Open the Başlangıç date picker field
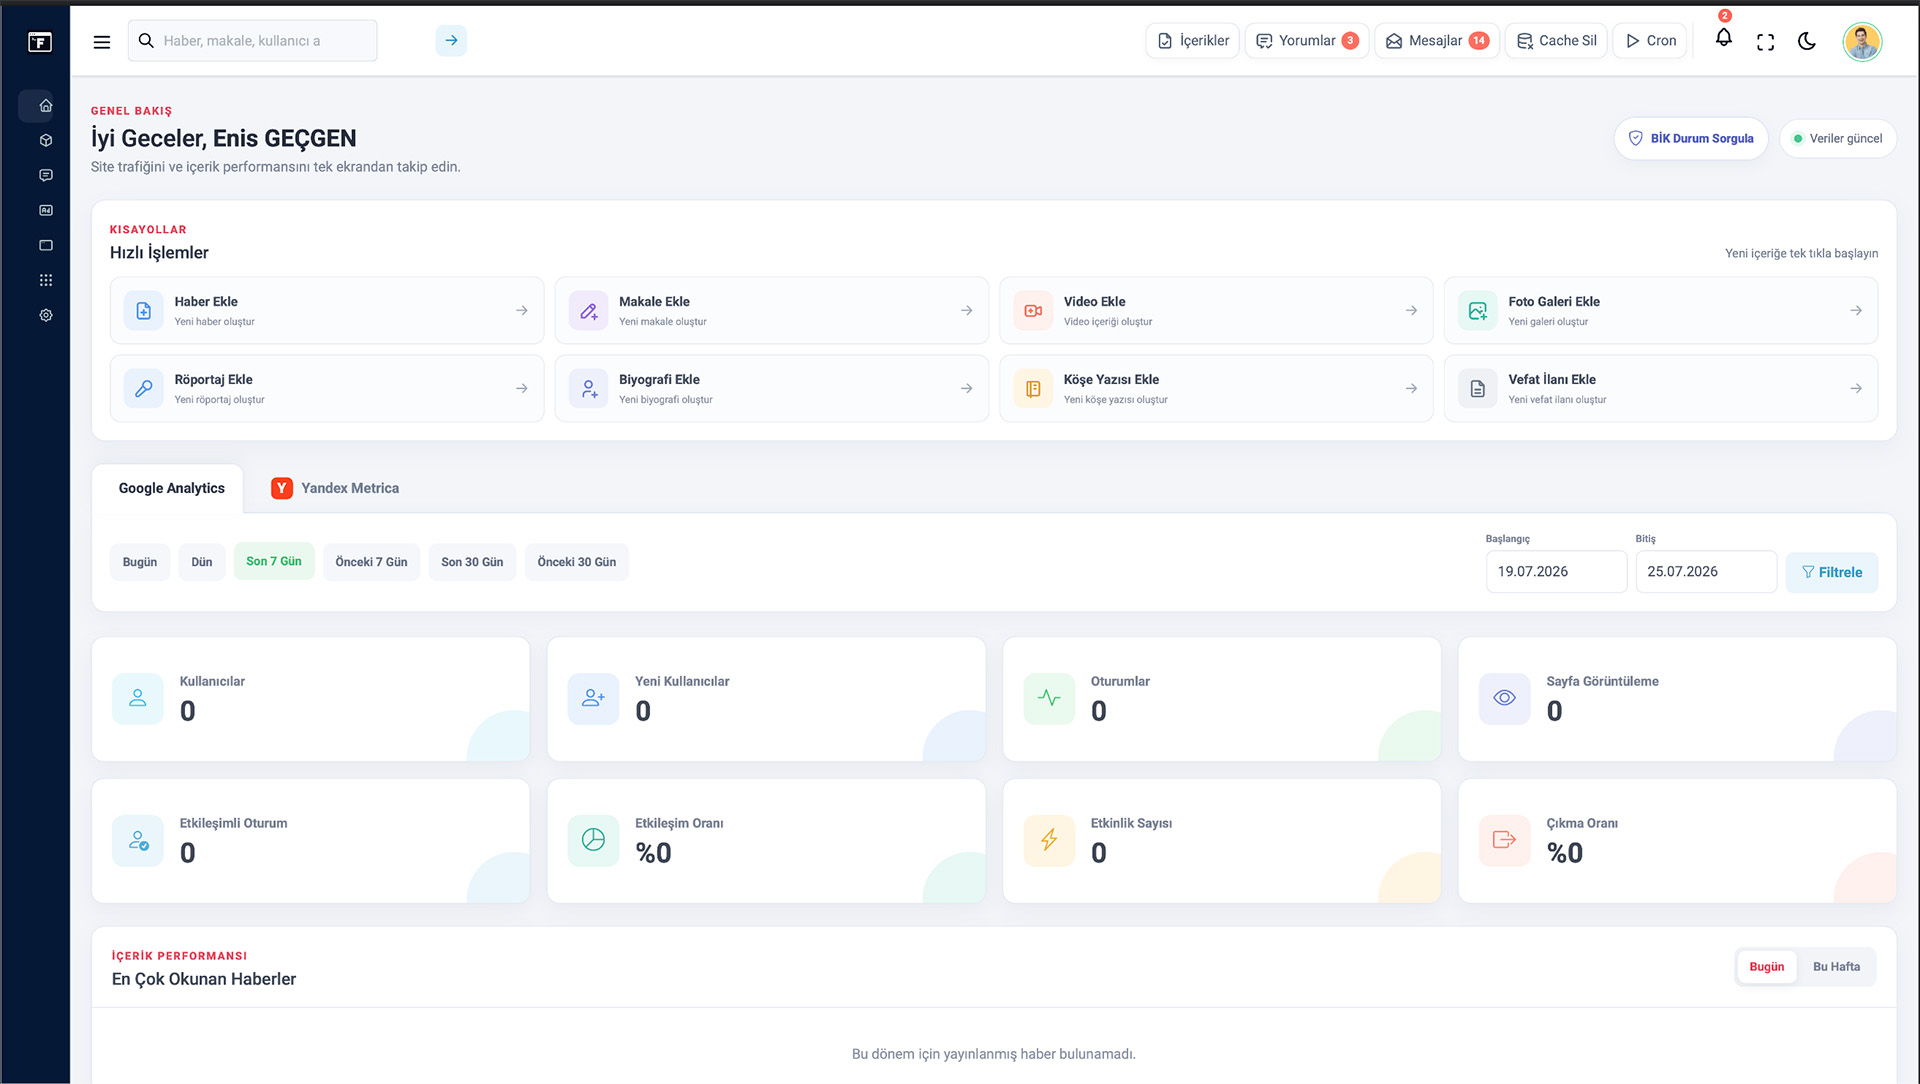This screenshot has width=1920, height=1084. pyautogui.click(x=1556, y=572)
